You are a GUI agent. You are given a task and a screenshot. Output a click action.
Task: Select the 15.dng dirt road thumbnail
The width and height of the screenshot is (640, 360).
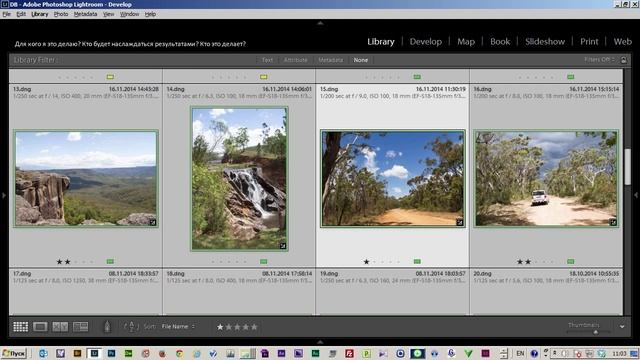(393, 178)
